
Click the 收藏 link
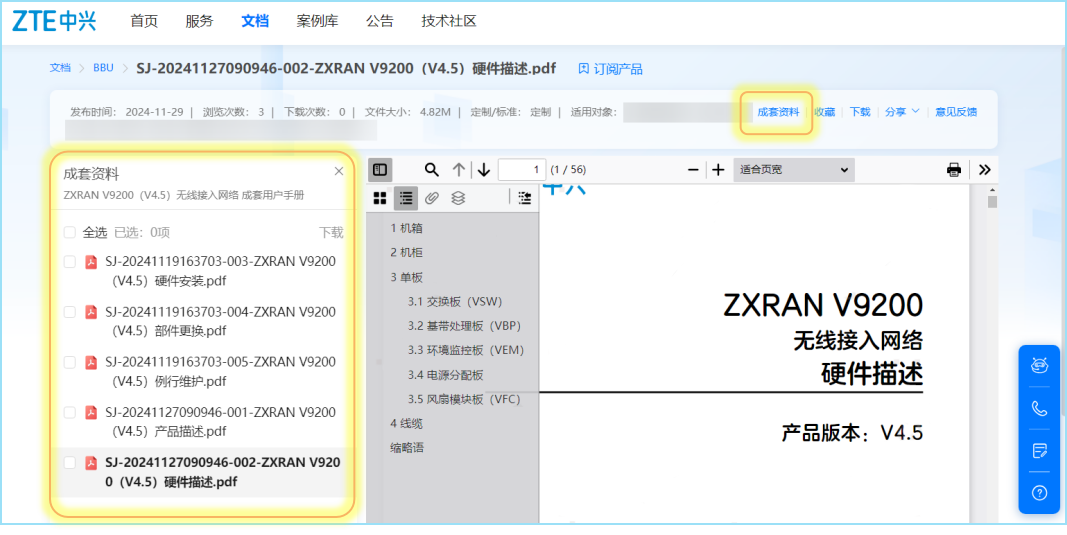825,112
